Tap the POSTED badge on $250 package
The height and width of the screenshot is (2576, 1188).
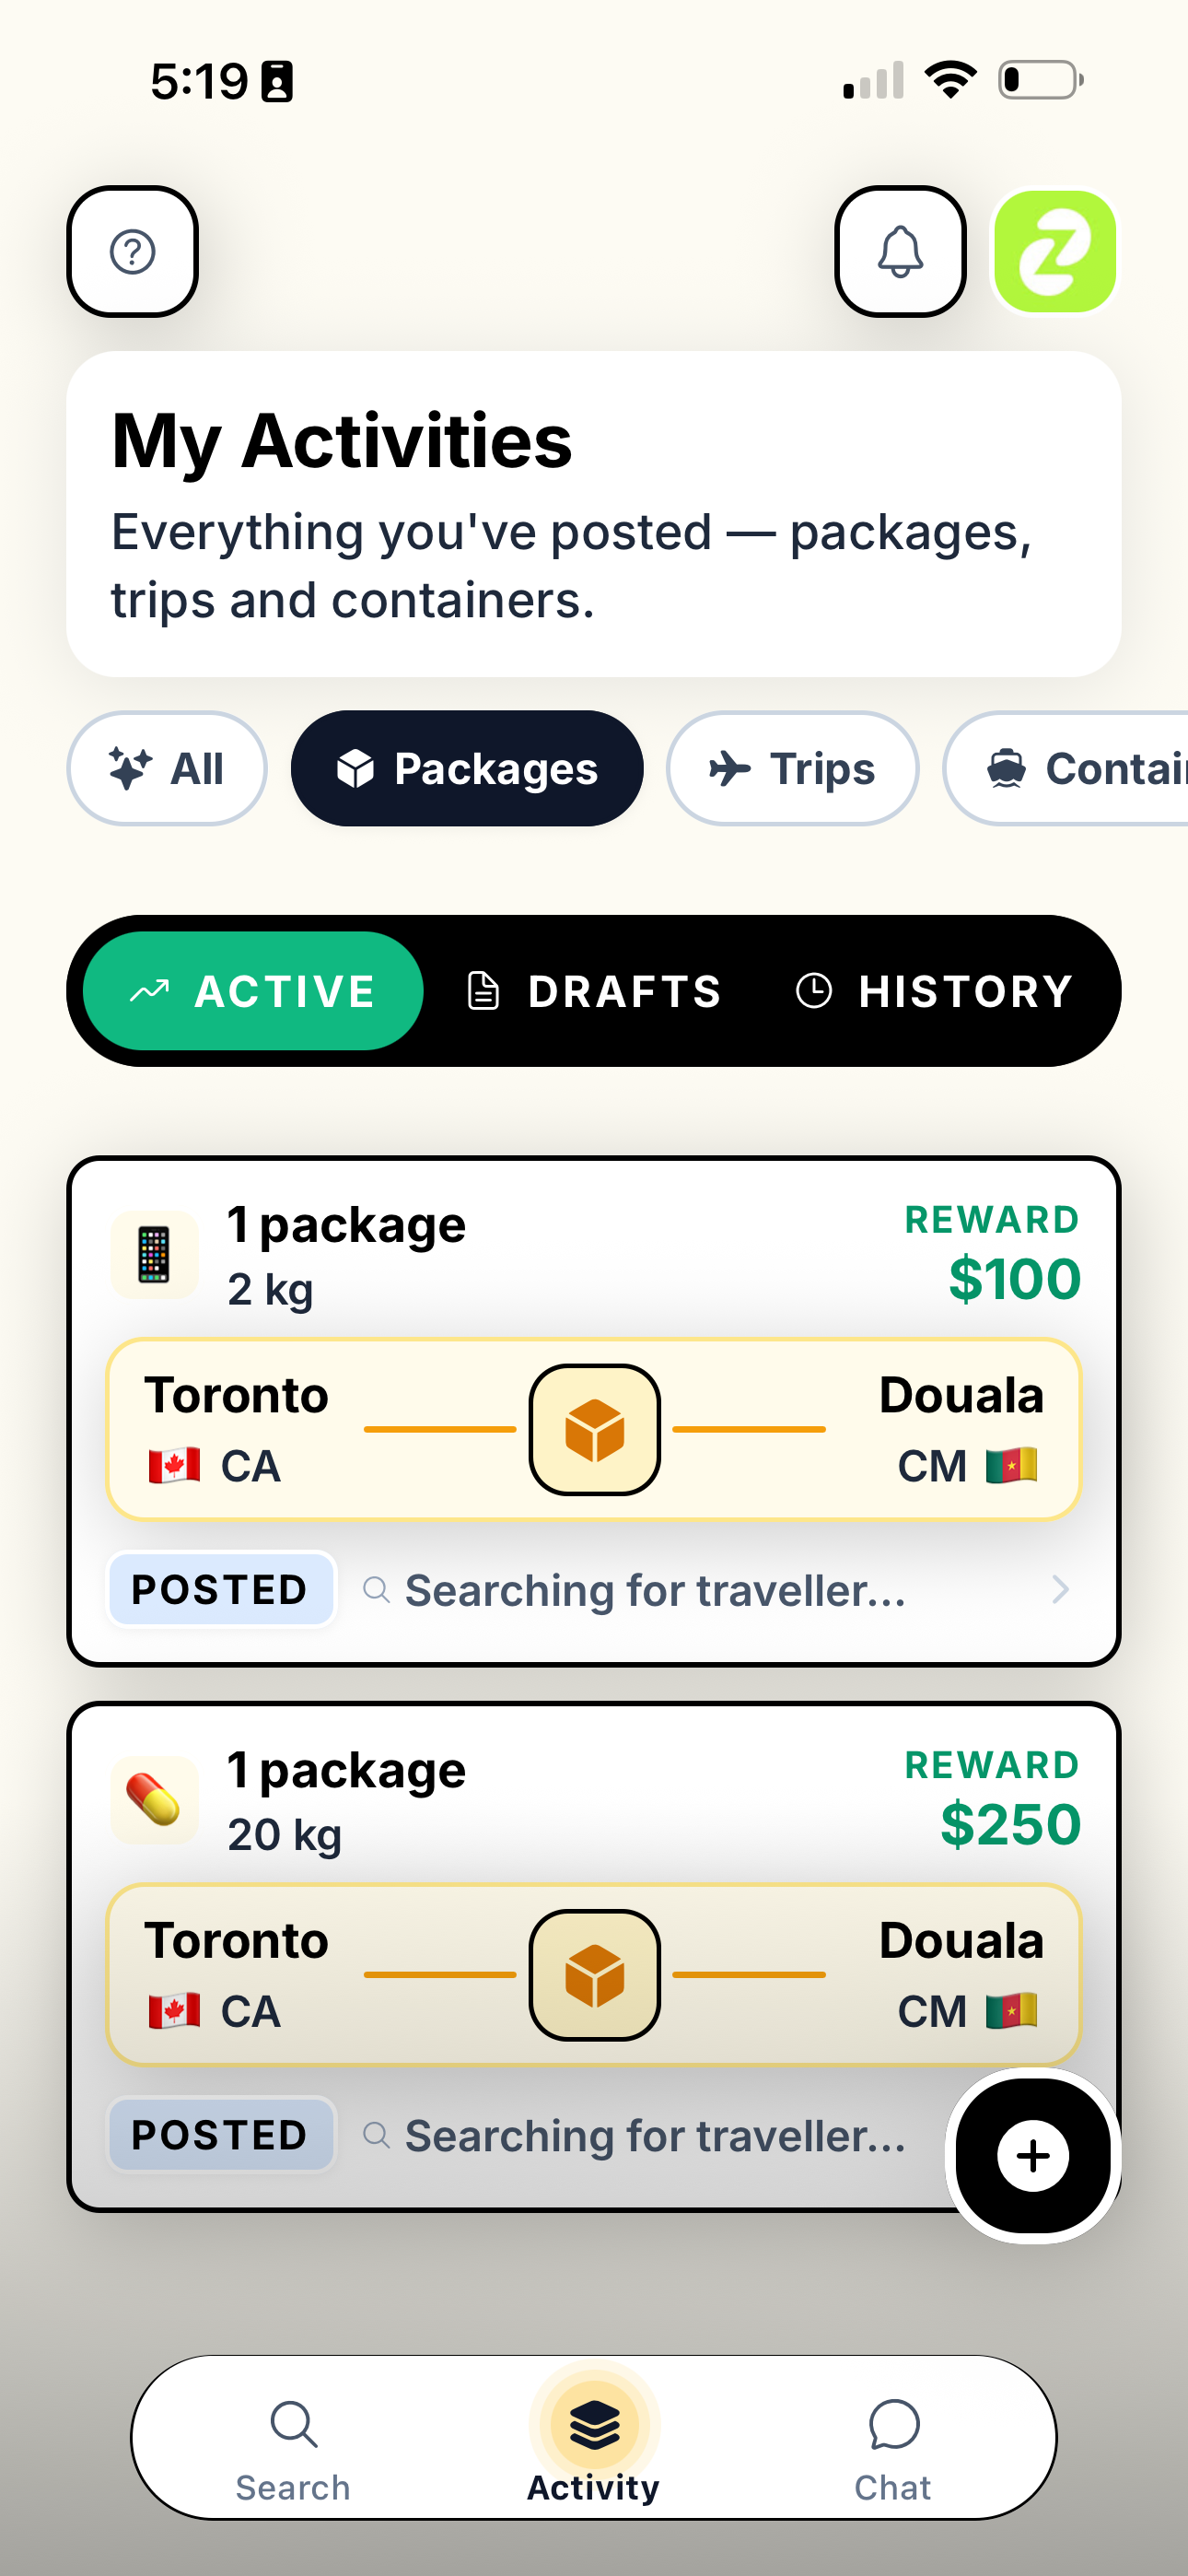pos(220,2134)
